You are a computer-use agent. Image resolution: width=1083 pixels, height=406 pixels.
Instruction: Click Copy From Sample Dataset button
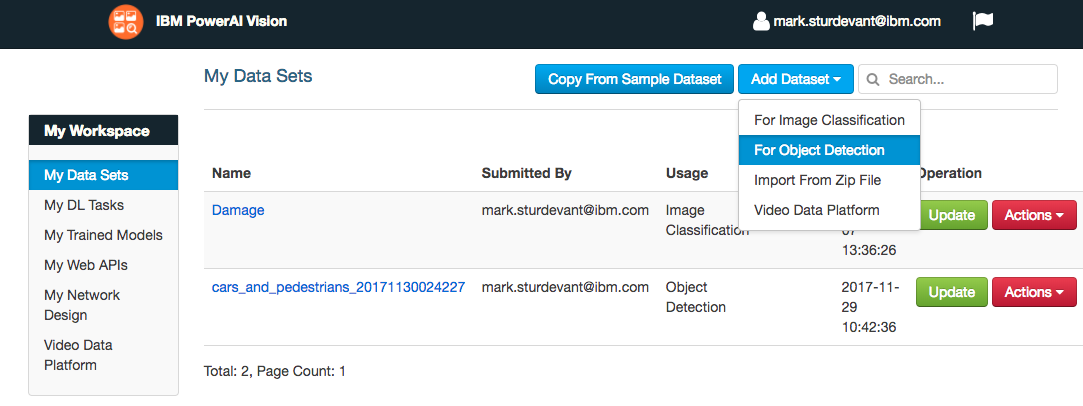click(x=635, y=79)
